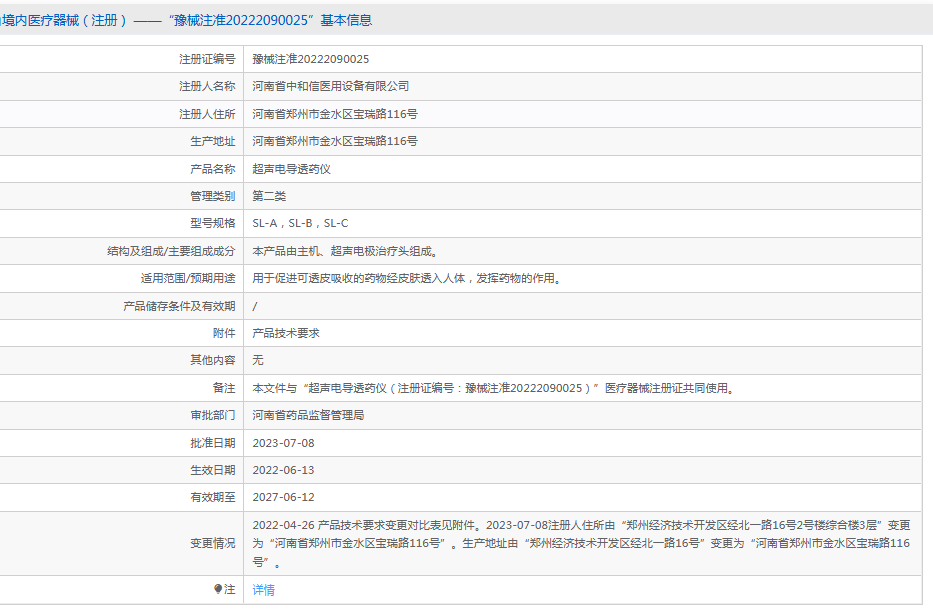The width and height of the screenshot is (933, 612).
Task: Click the 注册证编号 label
Action: 207,59
